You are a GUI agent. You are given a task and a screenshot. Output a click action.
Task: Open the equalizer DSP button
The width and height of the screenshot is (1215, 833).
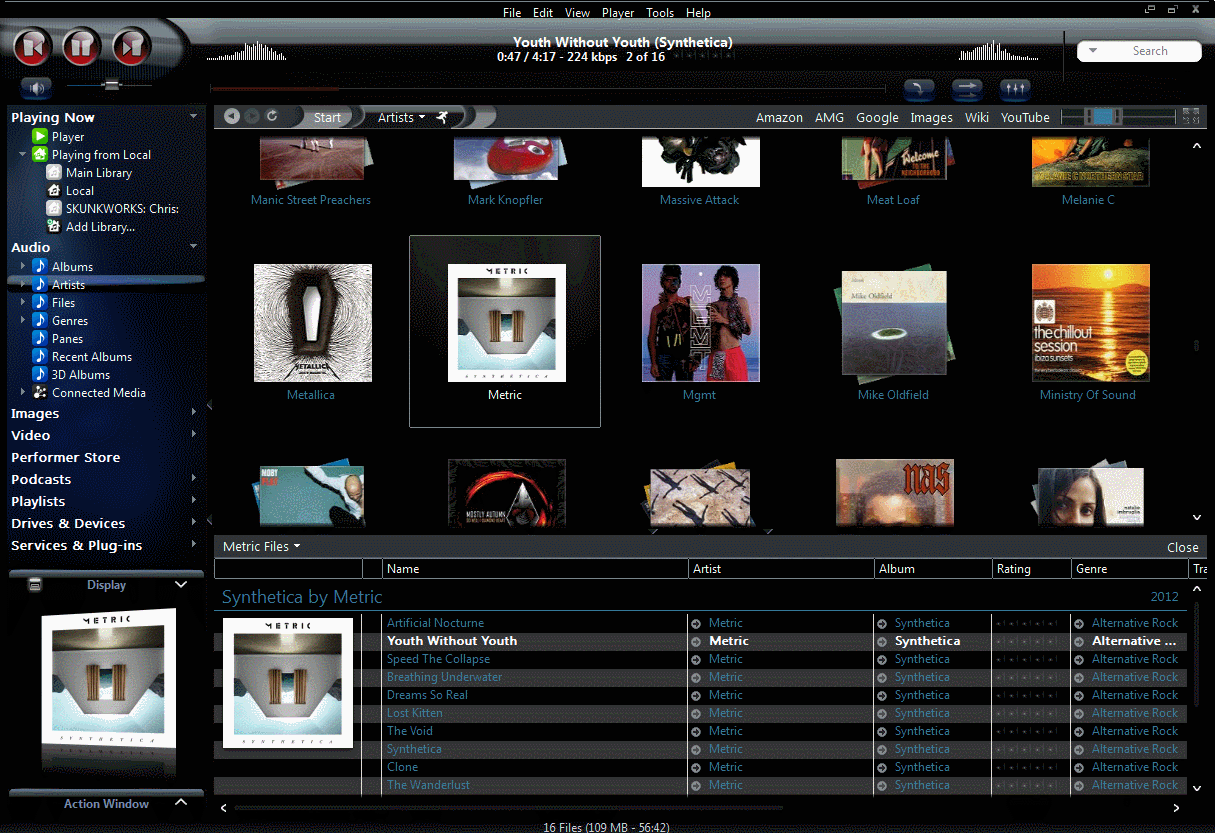[1015, 90]
